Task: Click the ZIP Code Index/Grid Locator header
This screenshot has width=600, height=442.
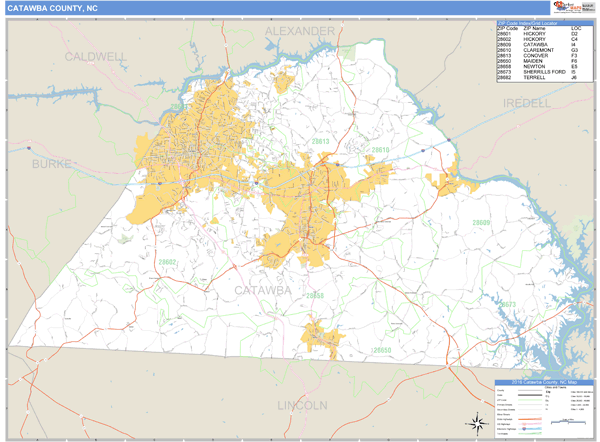Action: [x=538, y=22]
